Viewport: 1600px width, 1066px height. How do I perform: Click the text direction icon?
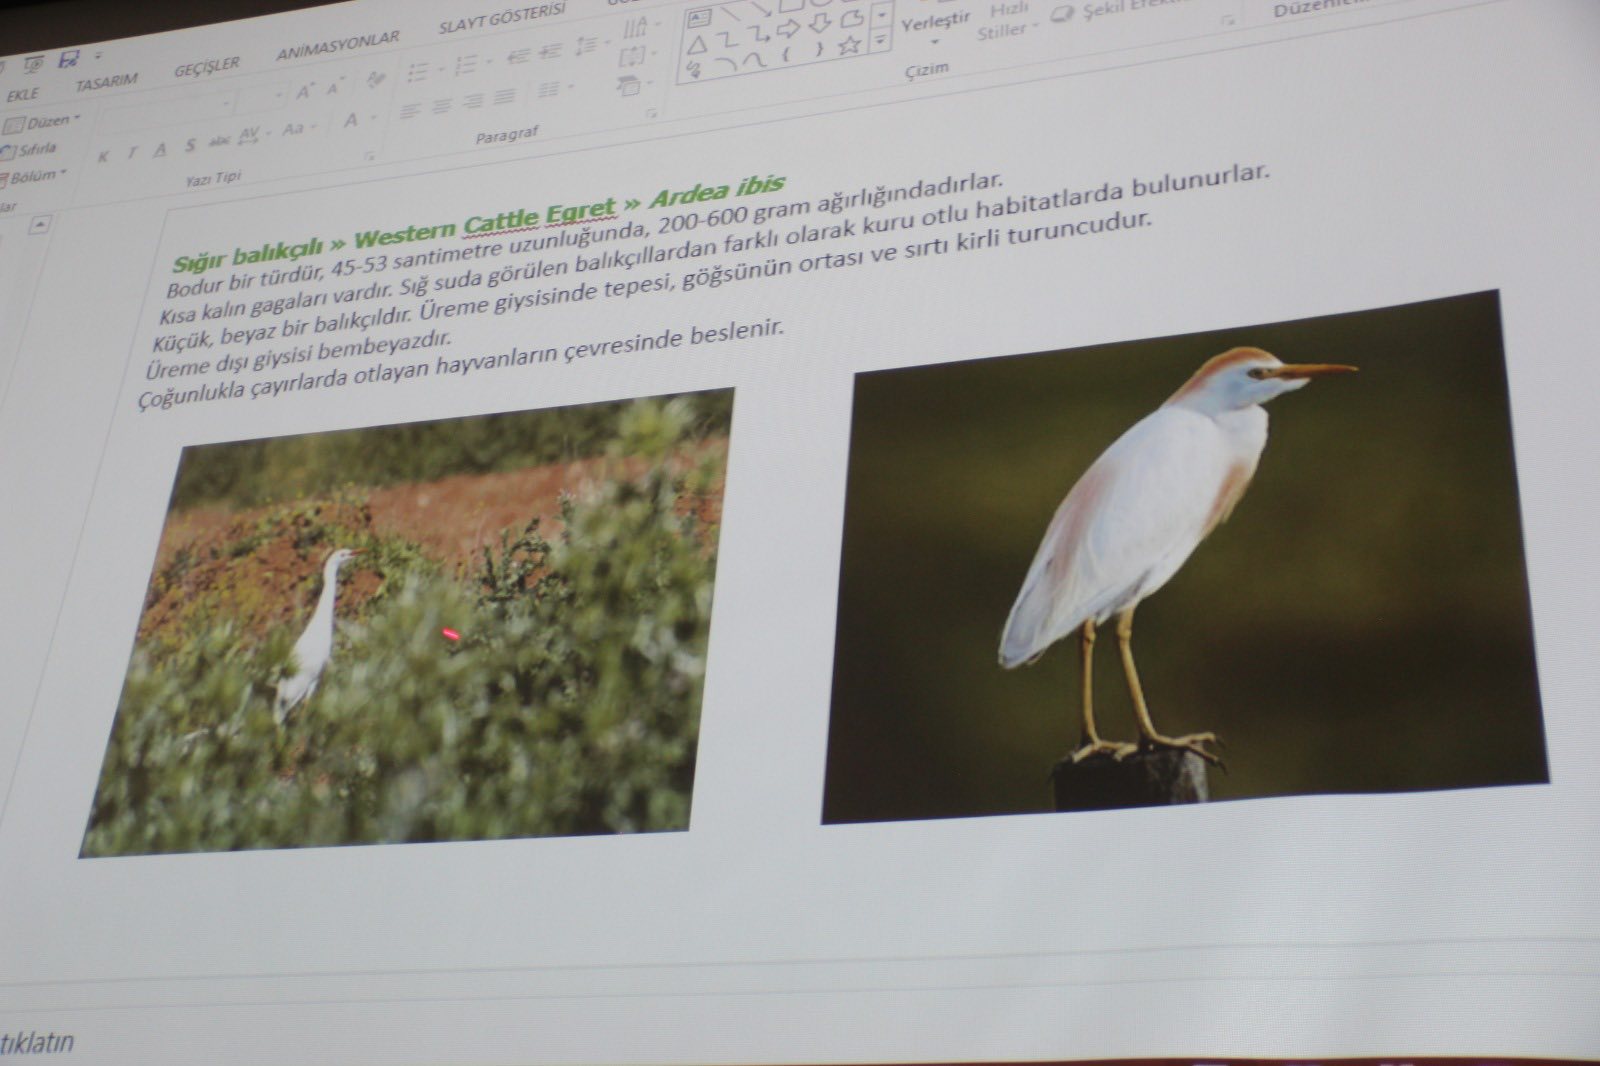coord(636,26)
